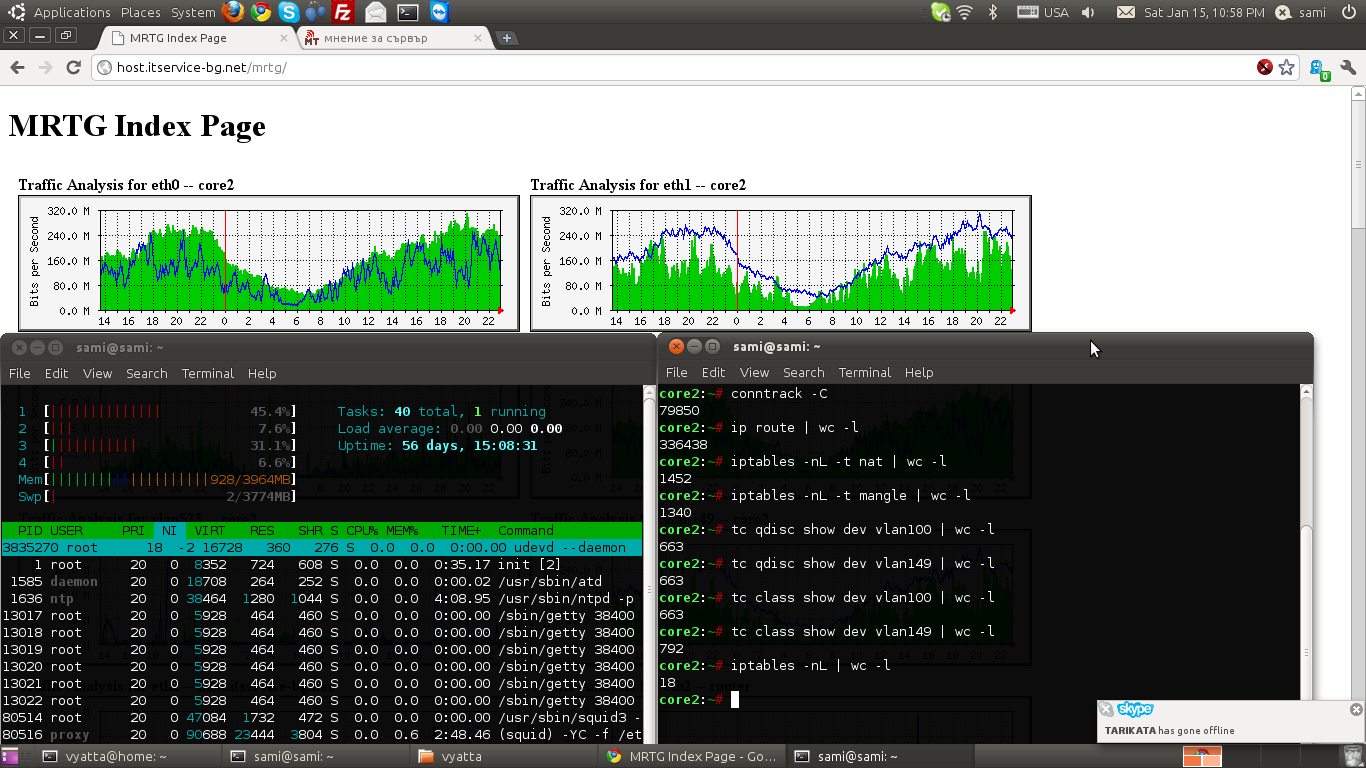
Task: Open the Applications menu
Action: tap(72, 12)
